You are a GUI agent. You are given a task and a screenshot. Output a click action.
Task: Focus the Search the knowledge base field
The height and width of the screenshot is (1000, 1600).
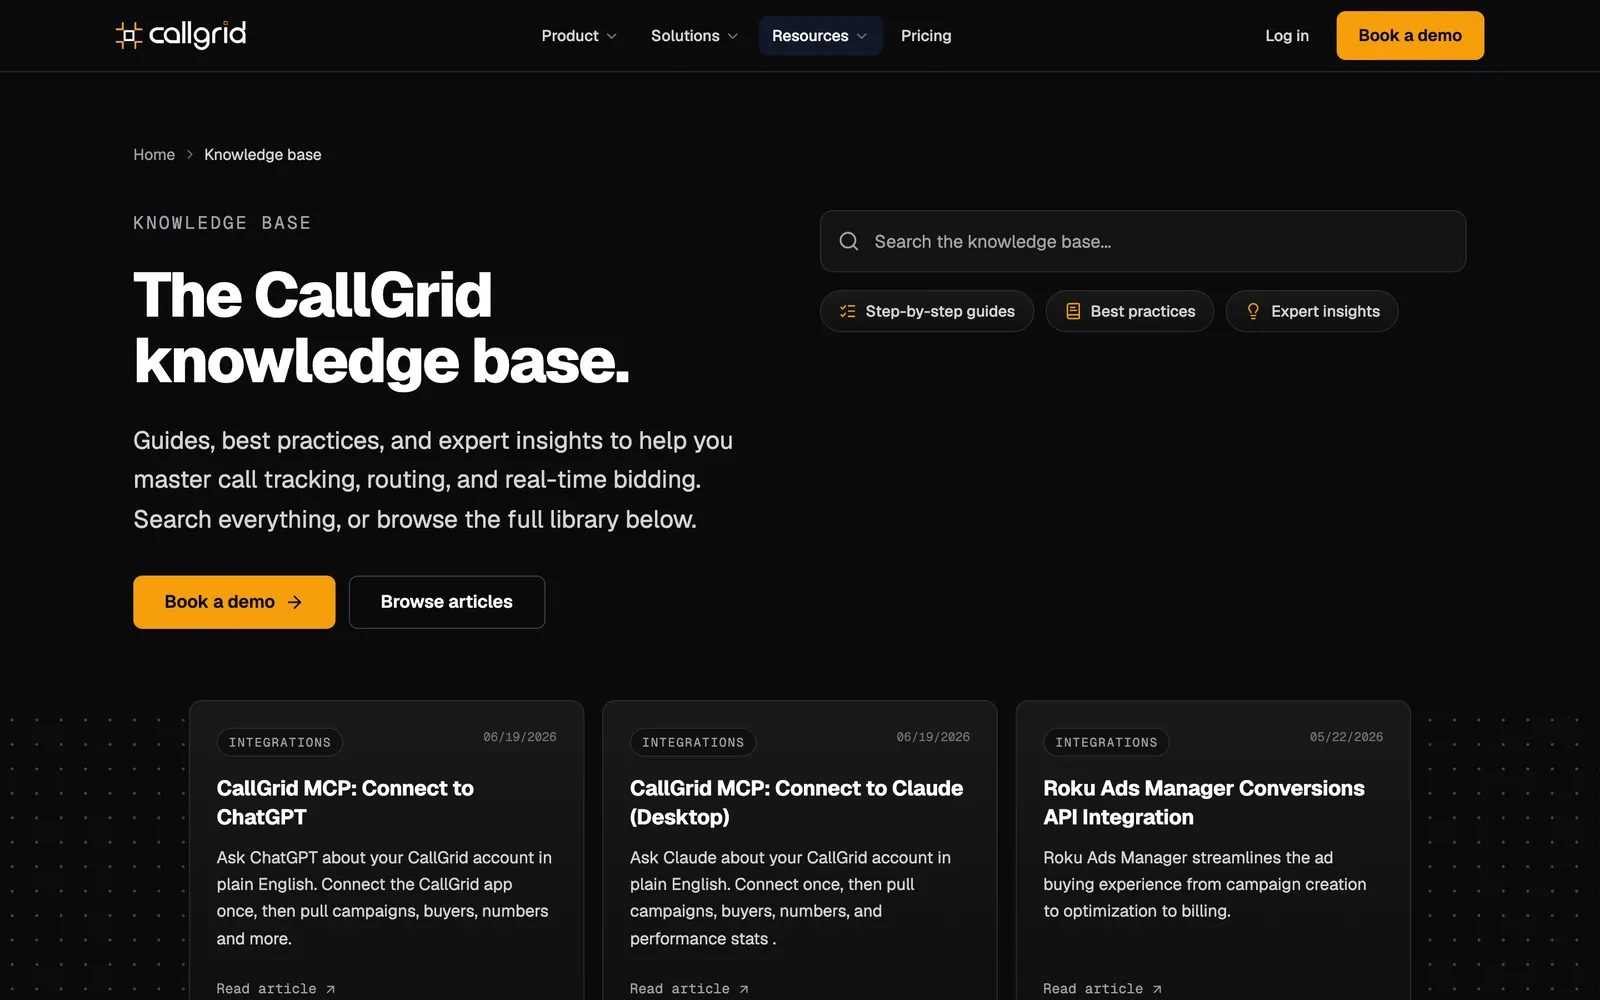1143,241
